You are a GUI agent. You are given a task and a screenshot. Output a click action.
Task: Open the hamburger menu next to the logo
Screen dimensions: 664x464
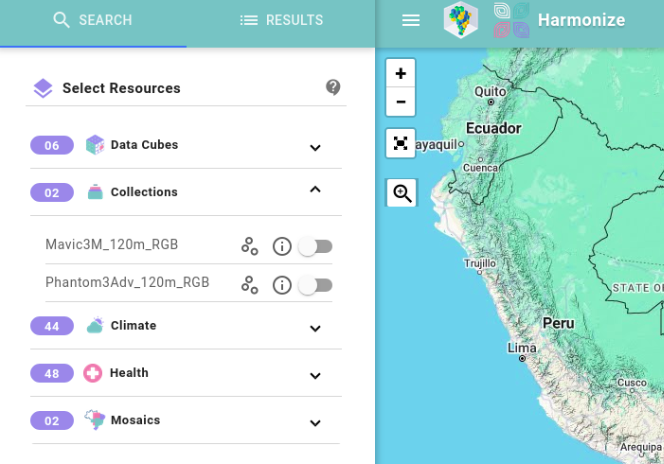pos(411,20)
